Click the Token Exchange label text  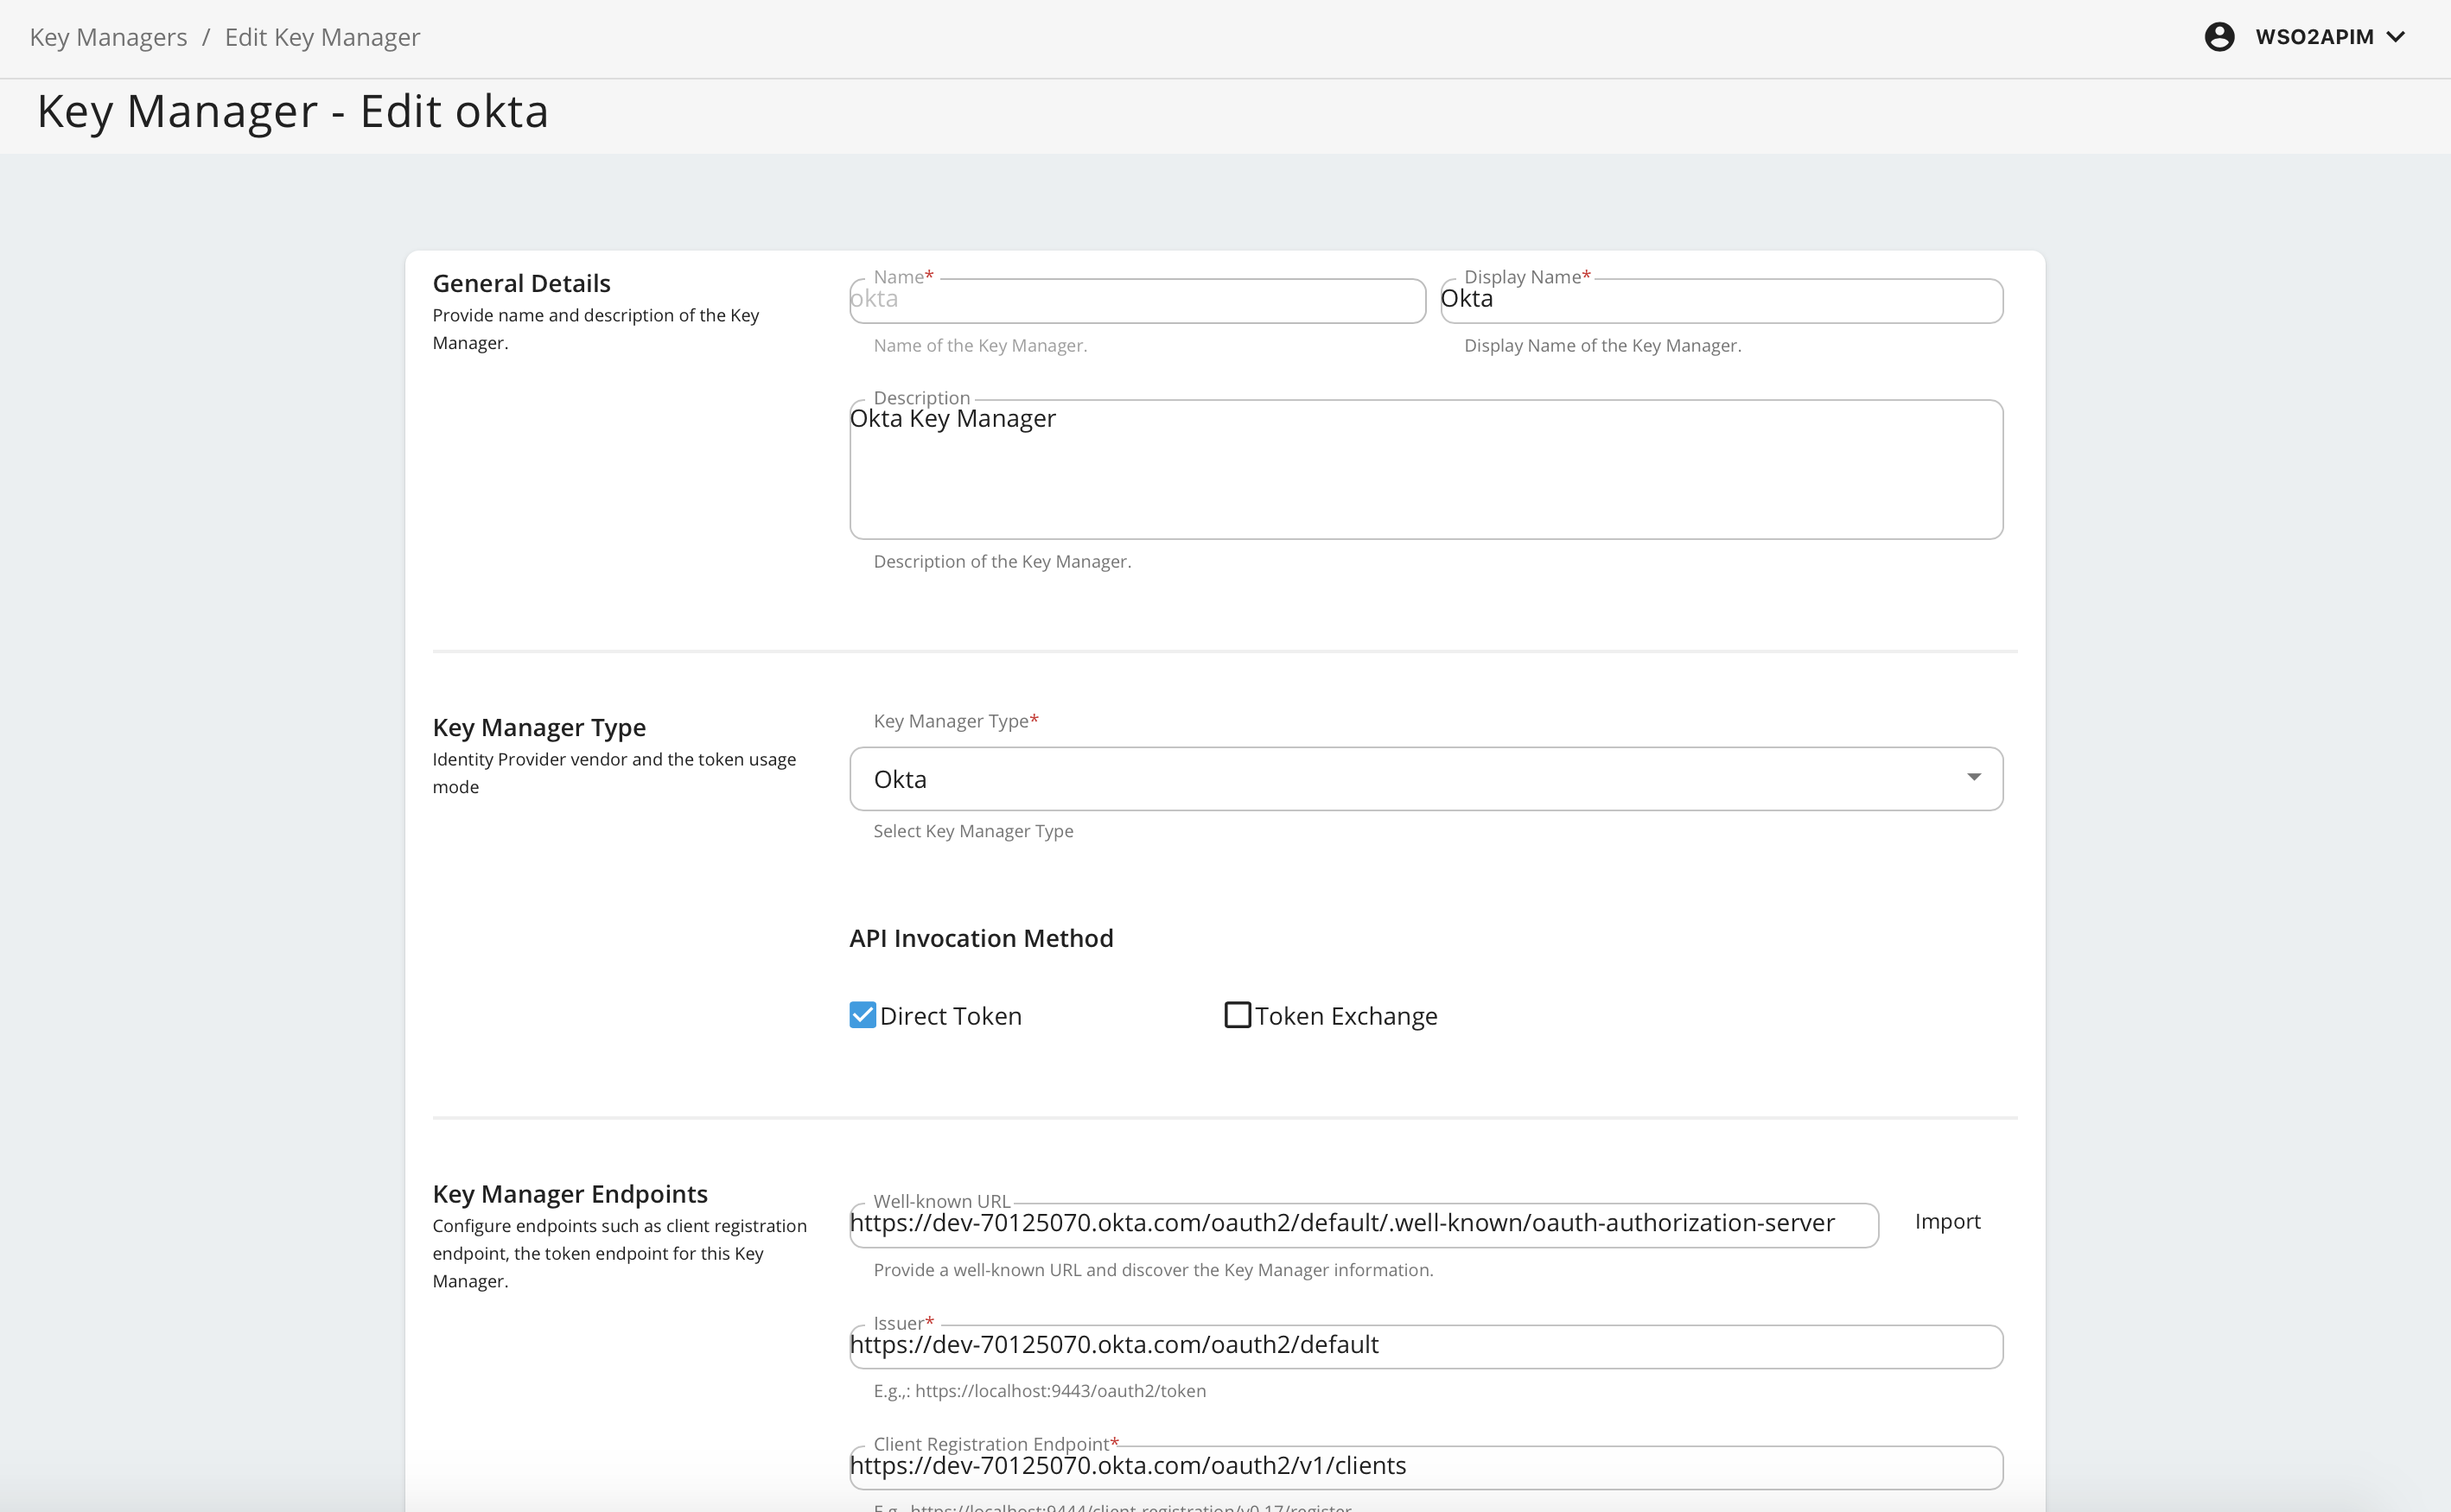coord(1346,1016)
